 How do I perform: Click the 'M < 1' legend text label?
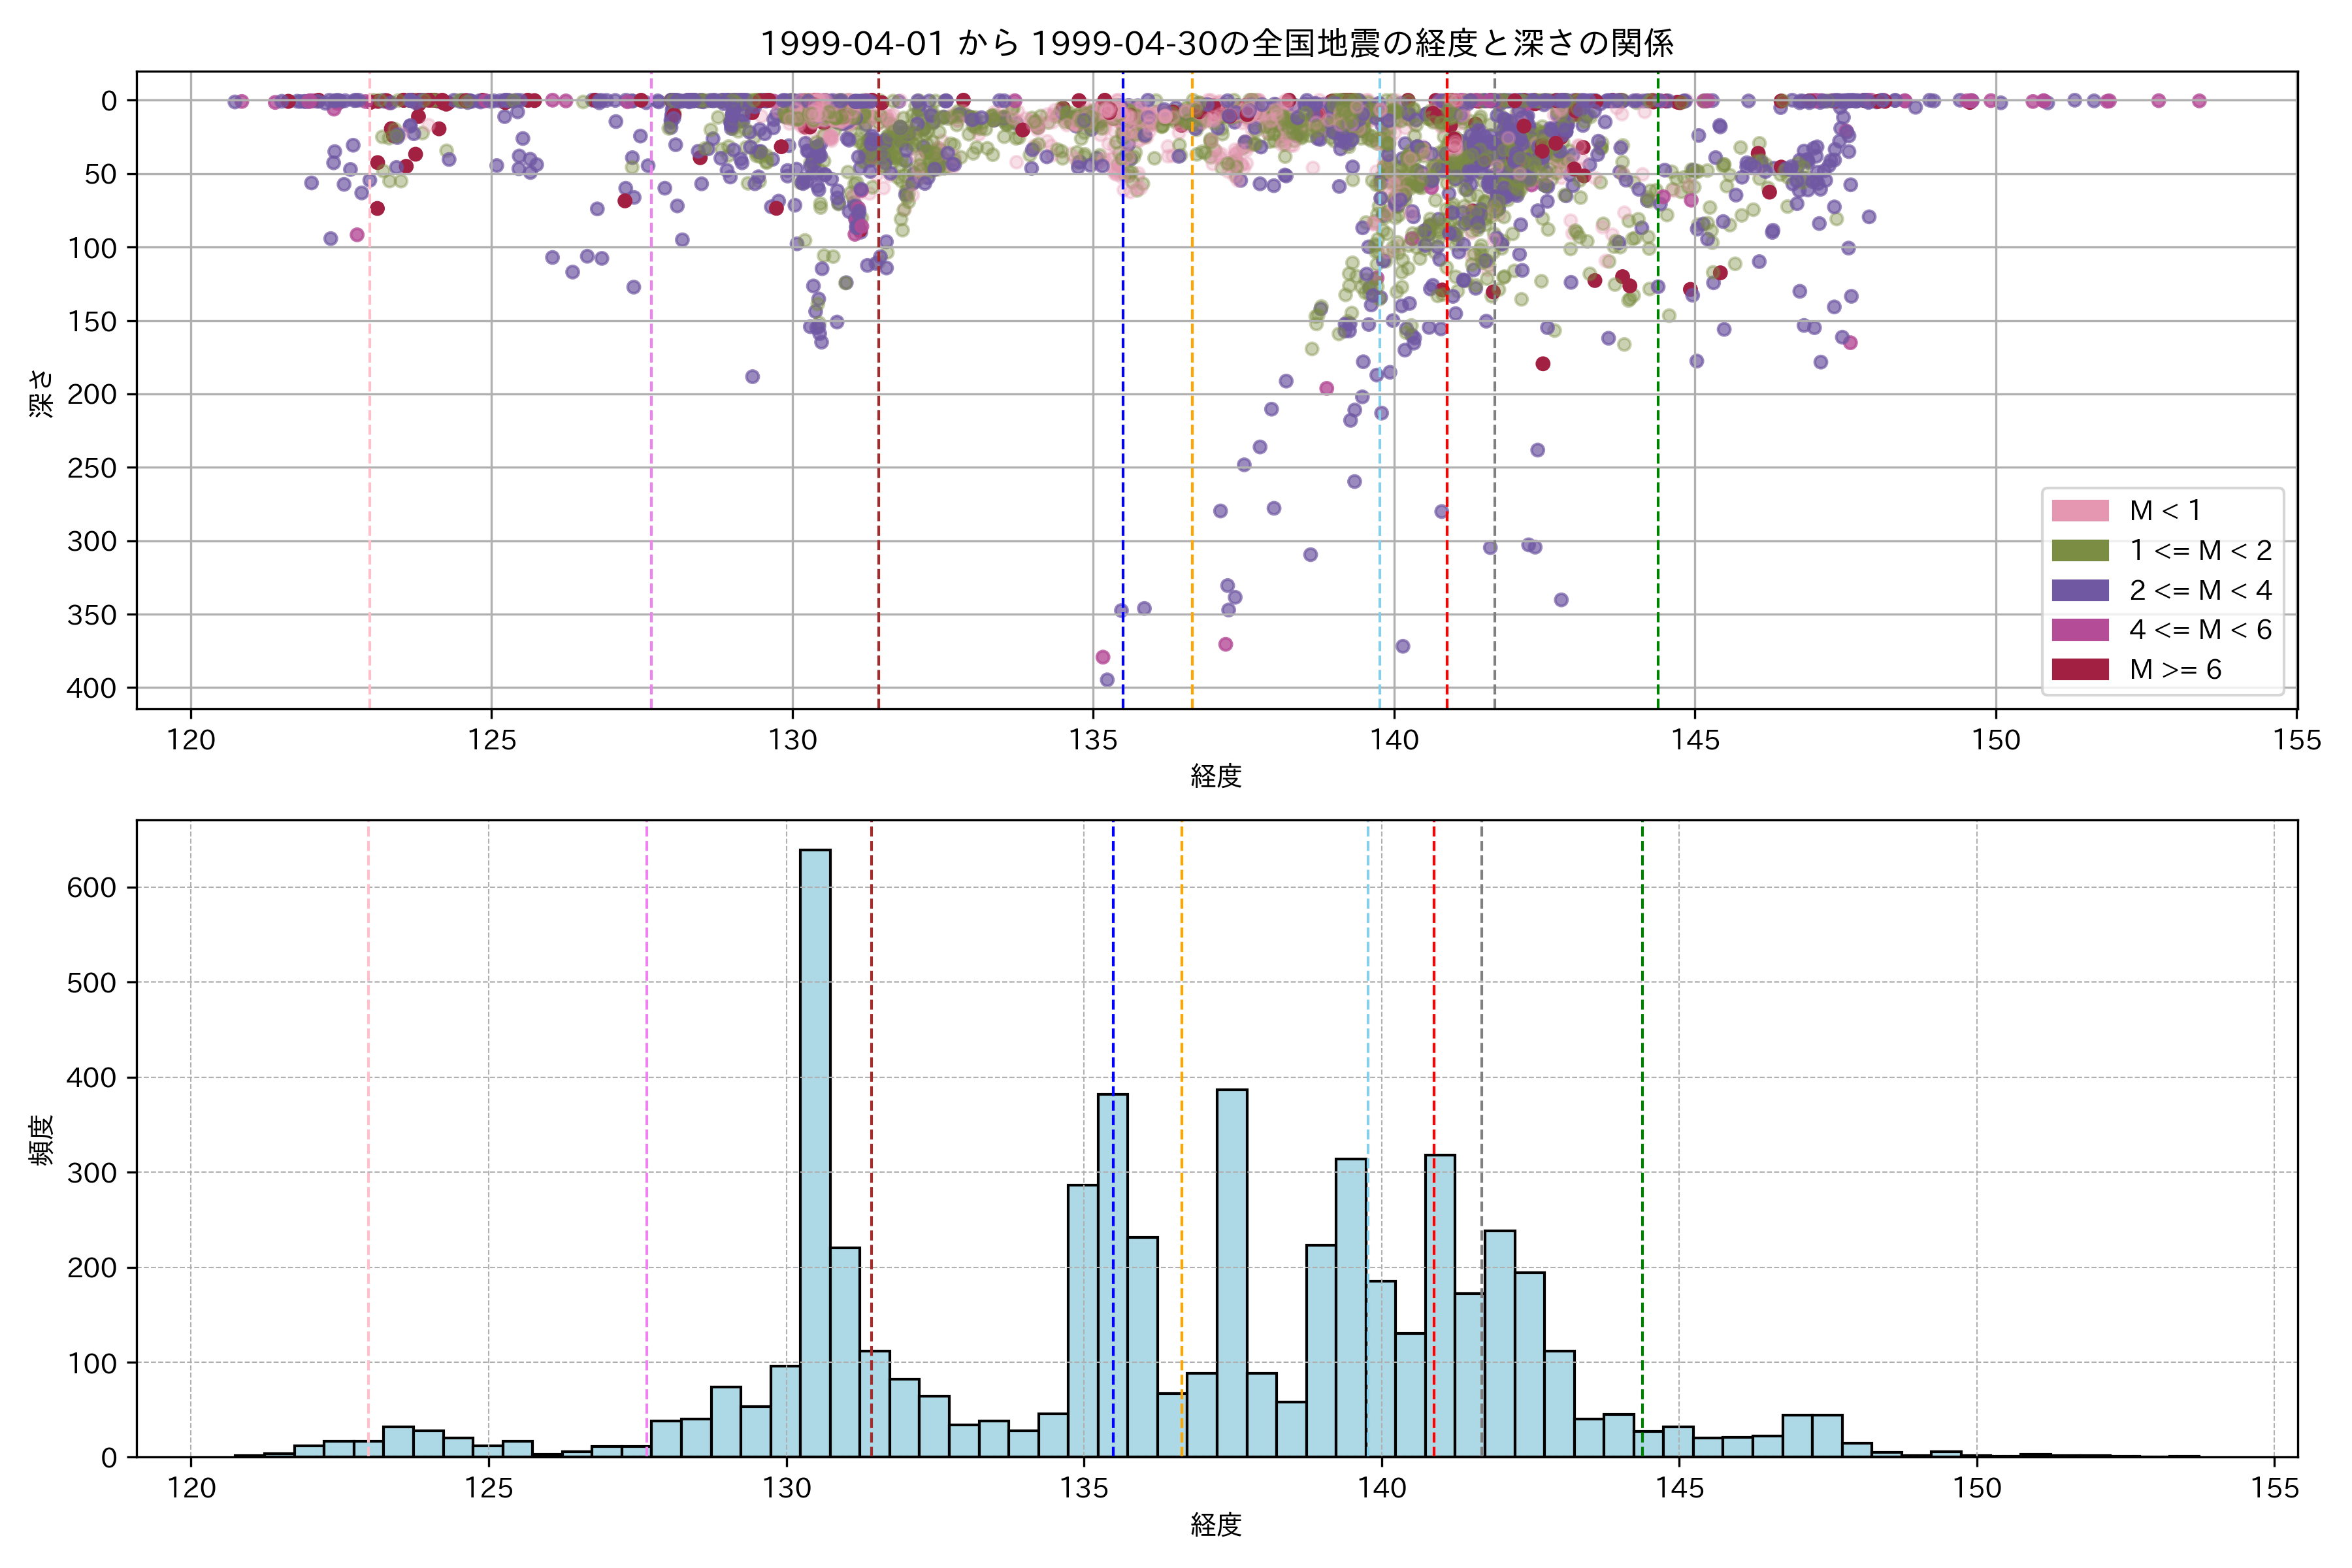[x=2165, y=511]
